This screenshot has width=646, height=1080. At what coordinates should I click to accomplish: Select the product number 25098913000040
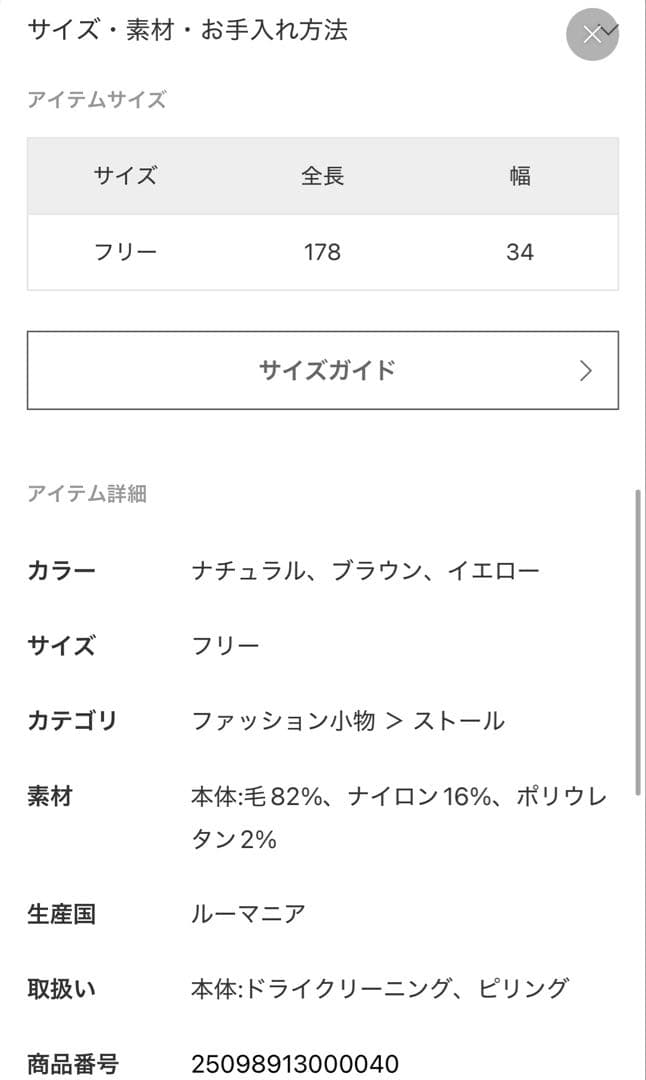coord(295,1063)
